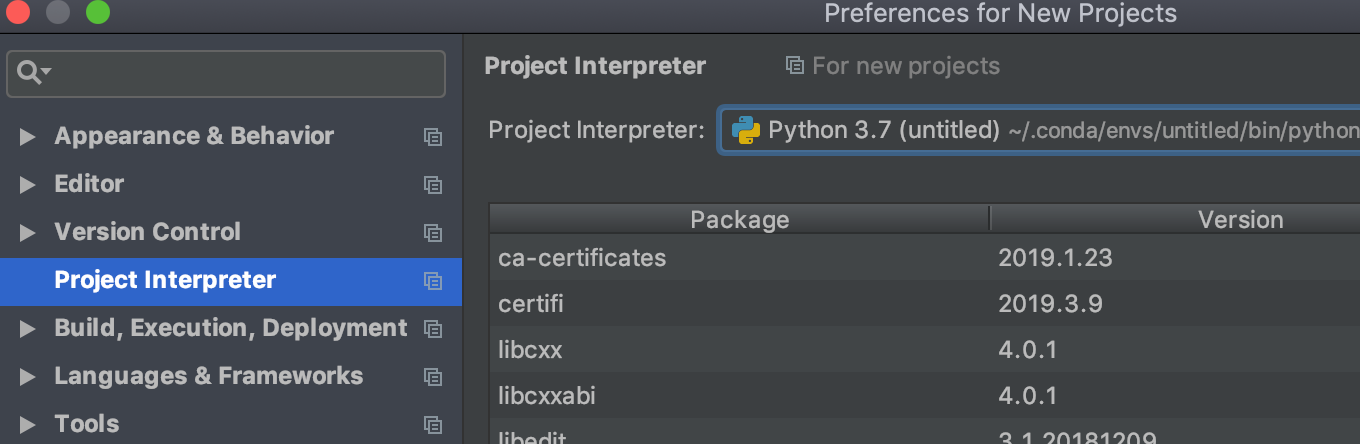Viewport: 1360px width, 444px height.
Task: Click copy icon beside Editor
Action: [x=433, y=185]
